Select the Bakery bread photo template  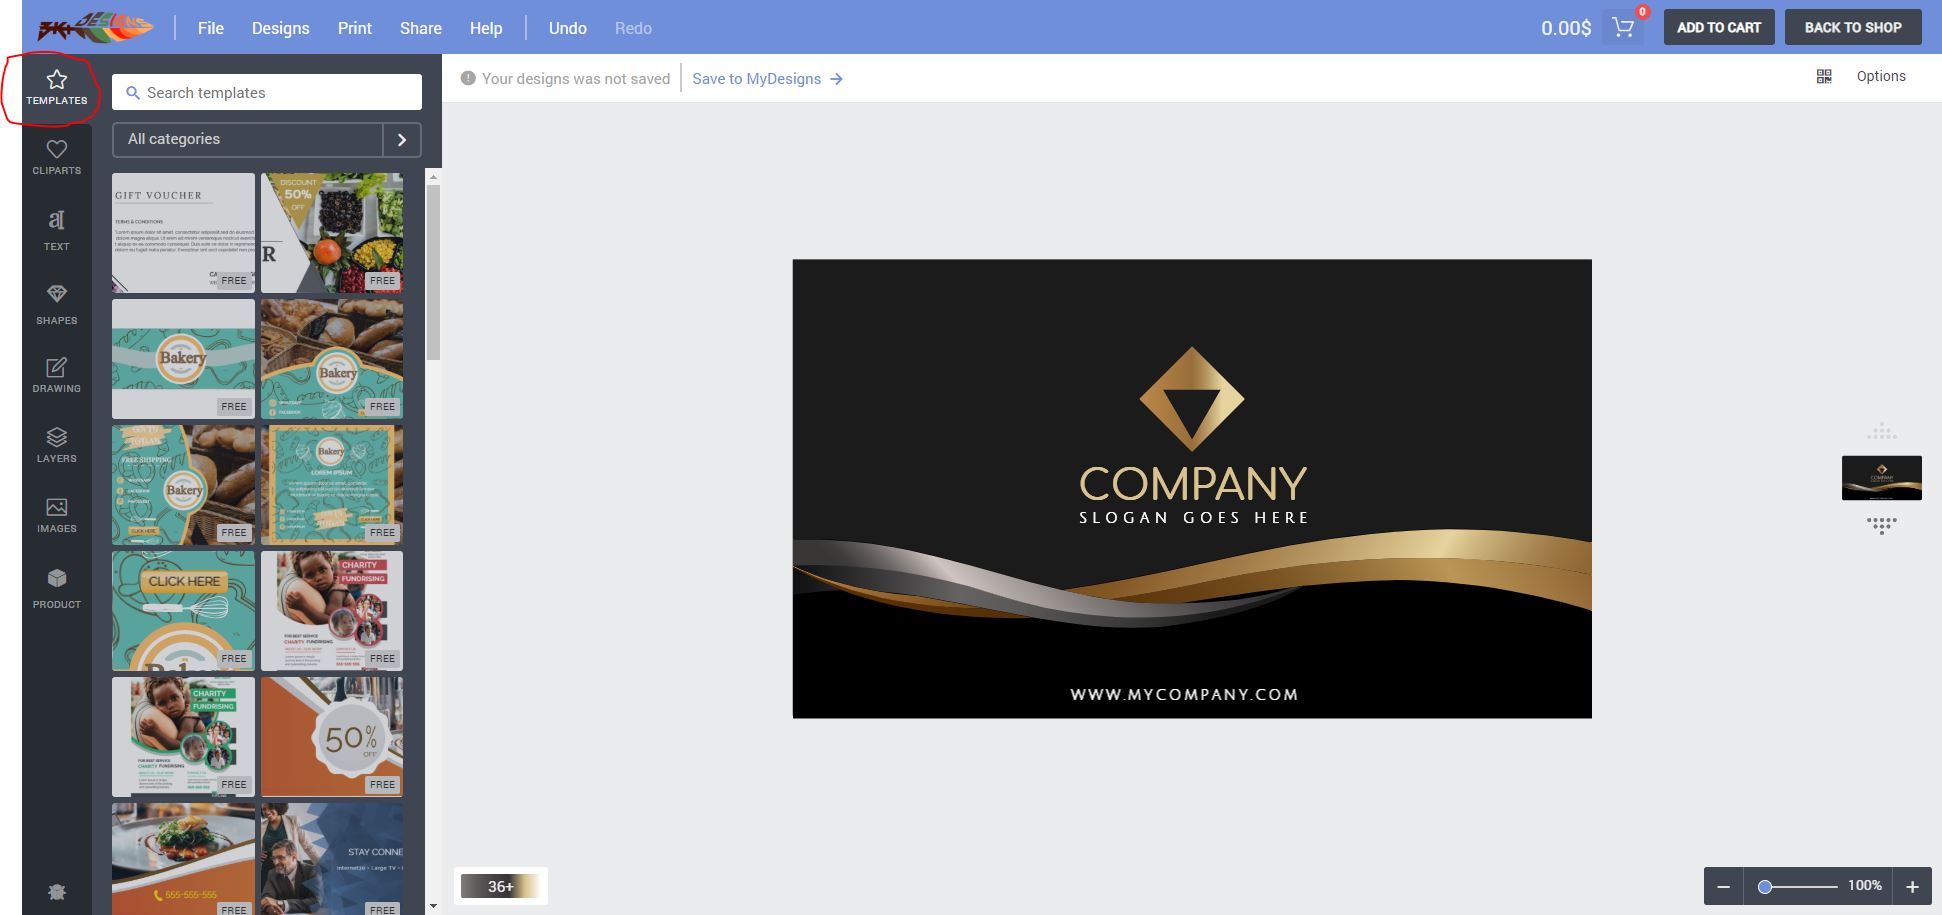click(332, 359)
